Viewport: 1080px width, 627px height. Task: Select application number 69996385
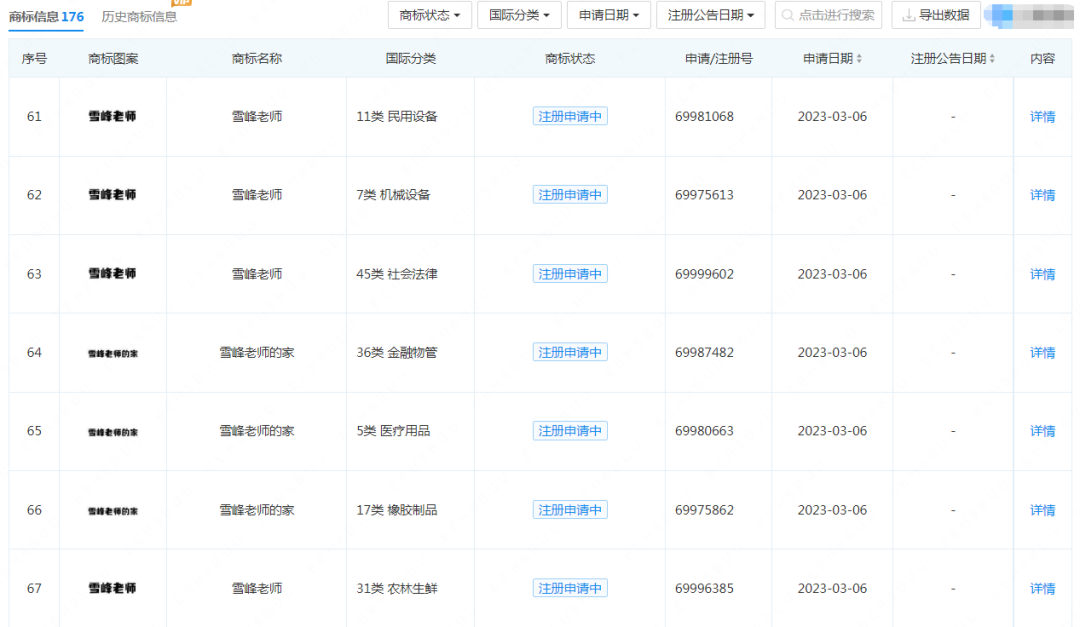704,588
